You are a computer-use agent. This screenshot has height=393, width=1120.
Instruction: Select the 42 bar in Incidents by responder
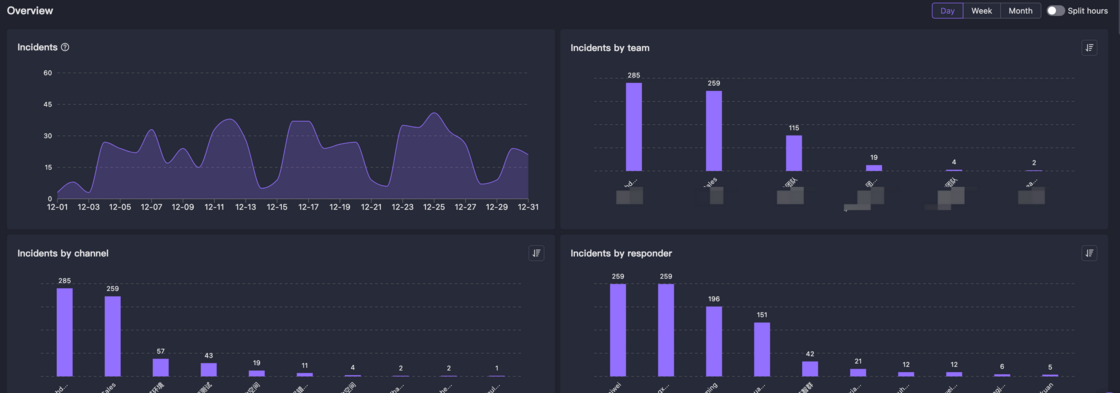(x=810, y=369)
